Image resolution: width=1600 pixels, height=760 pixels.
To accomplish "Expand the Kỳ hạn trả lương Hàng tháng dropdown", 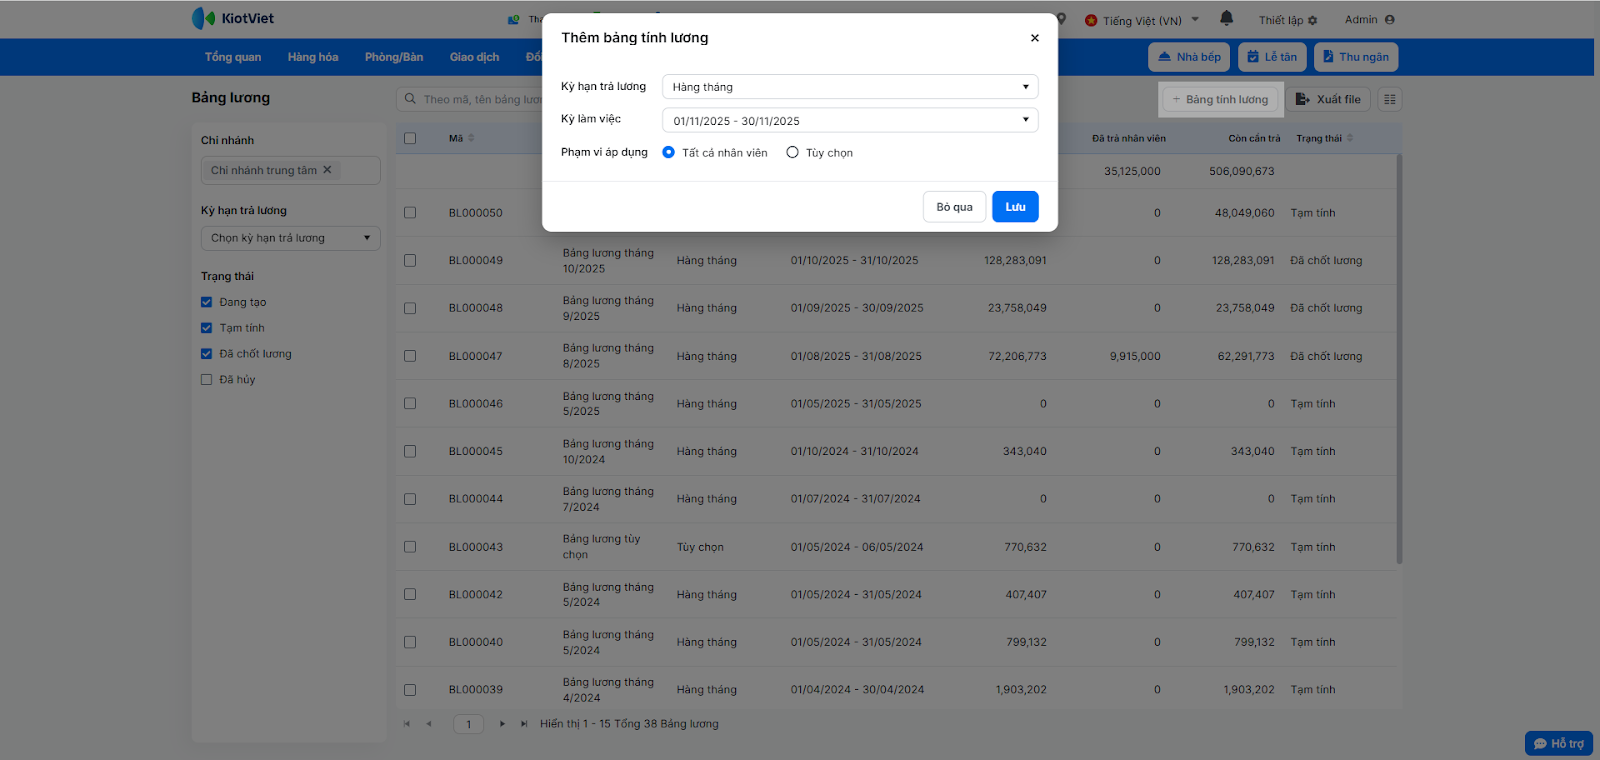I will click(849, 87).
